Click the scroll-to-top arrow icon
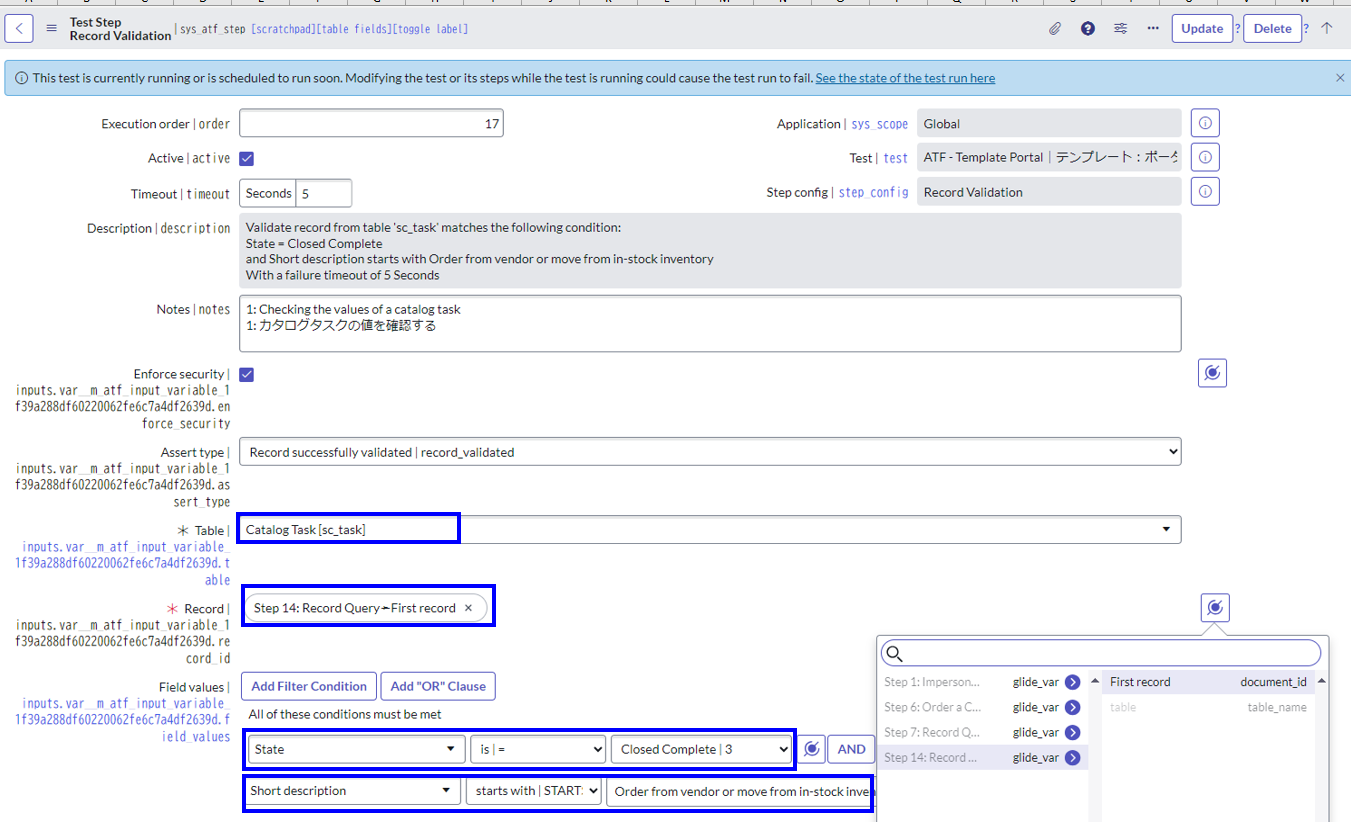 (1327, 28)
